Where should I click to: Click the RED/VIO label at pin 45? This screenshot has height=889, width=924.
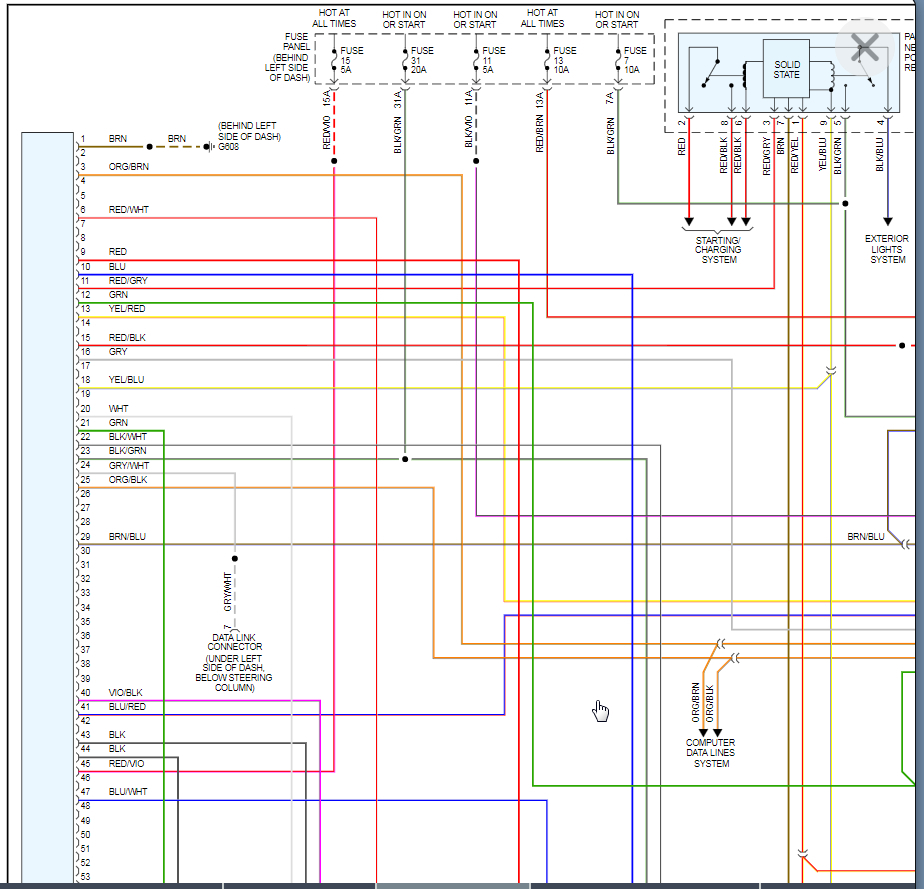127,764
